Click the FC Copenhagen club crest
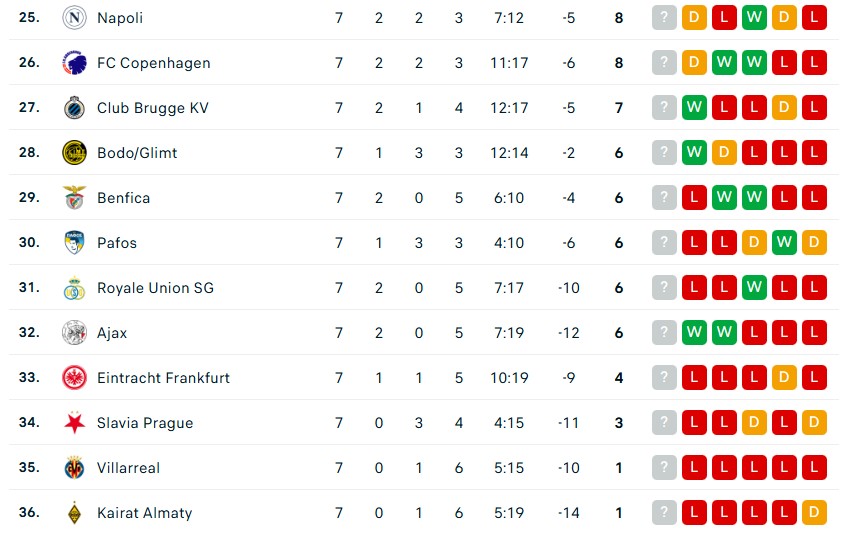The width and height of the screenshot is (841, 534). point(74,63)
